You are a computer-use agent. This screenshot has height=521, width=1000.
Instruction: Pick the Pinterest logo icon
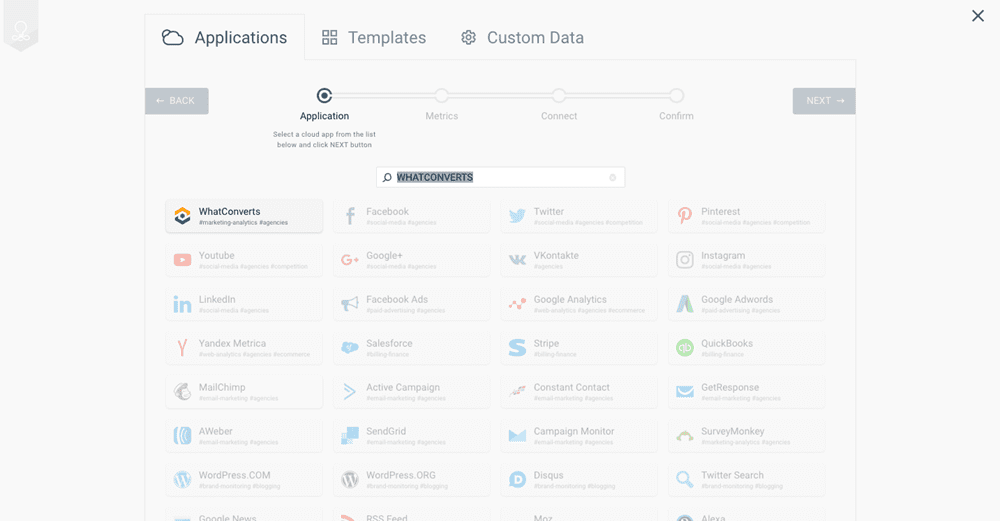click(685, 216)
